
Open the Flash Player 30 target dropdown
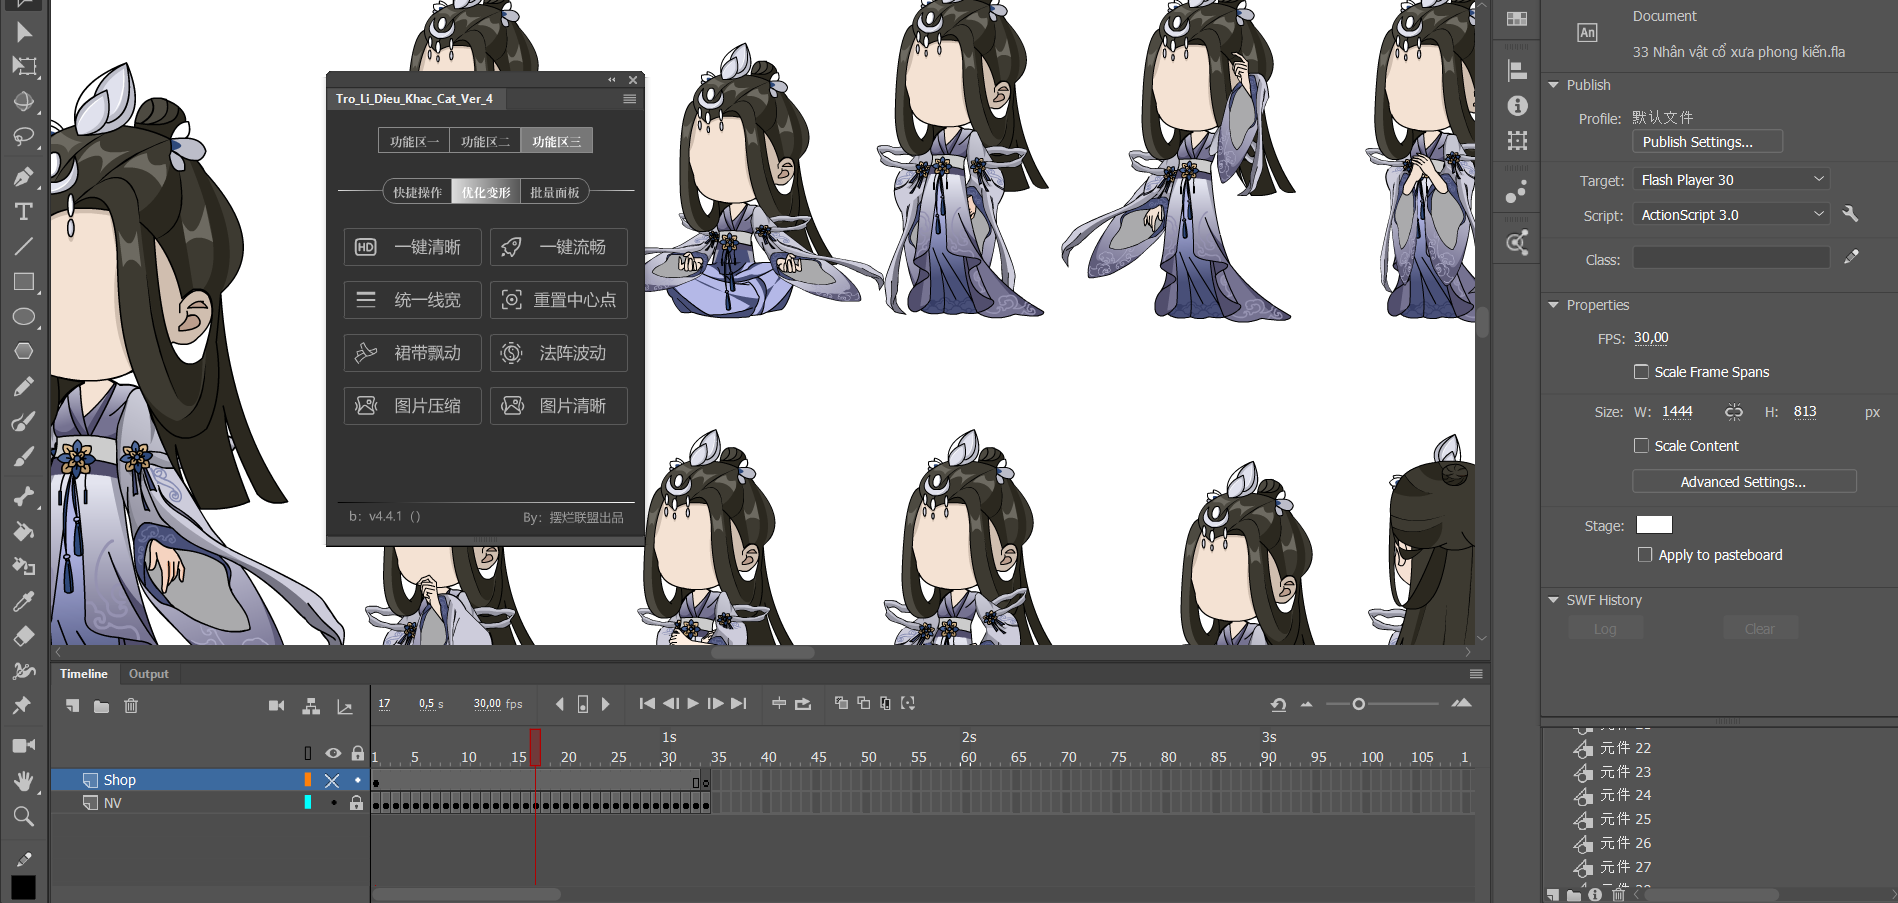1731,180
